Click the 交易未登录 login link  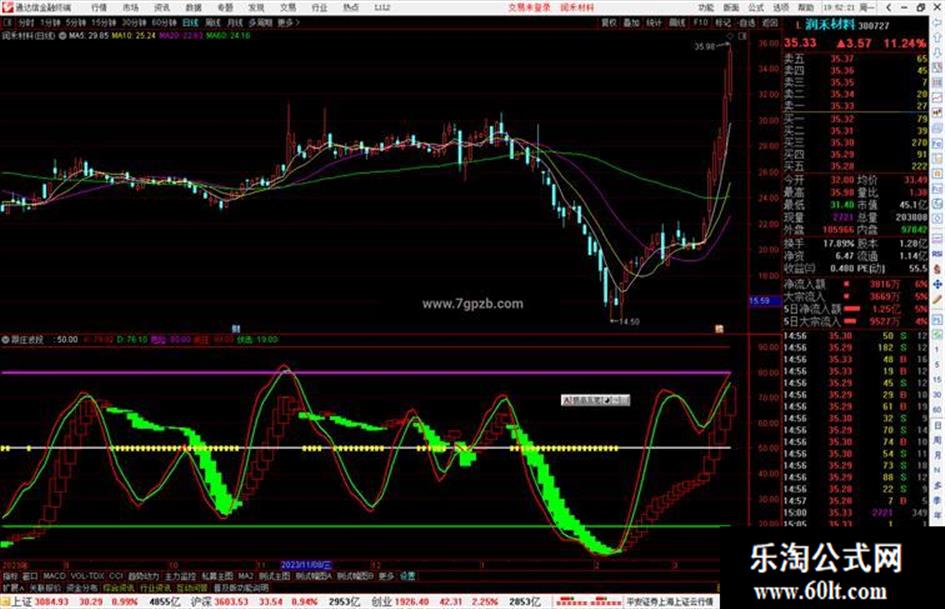(529, 7)
